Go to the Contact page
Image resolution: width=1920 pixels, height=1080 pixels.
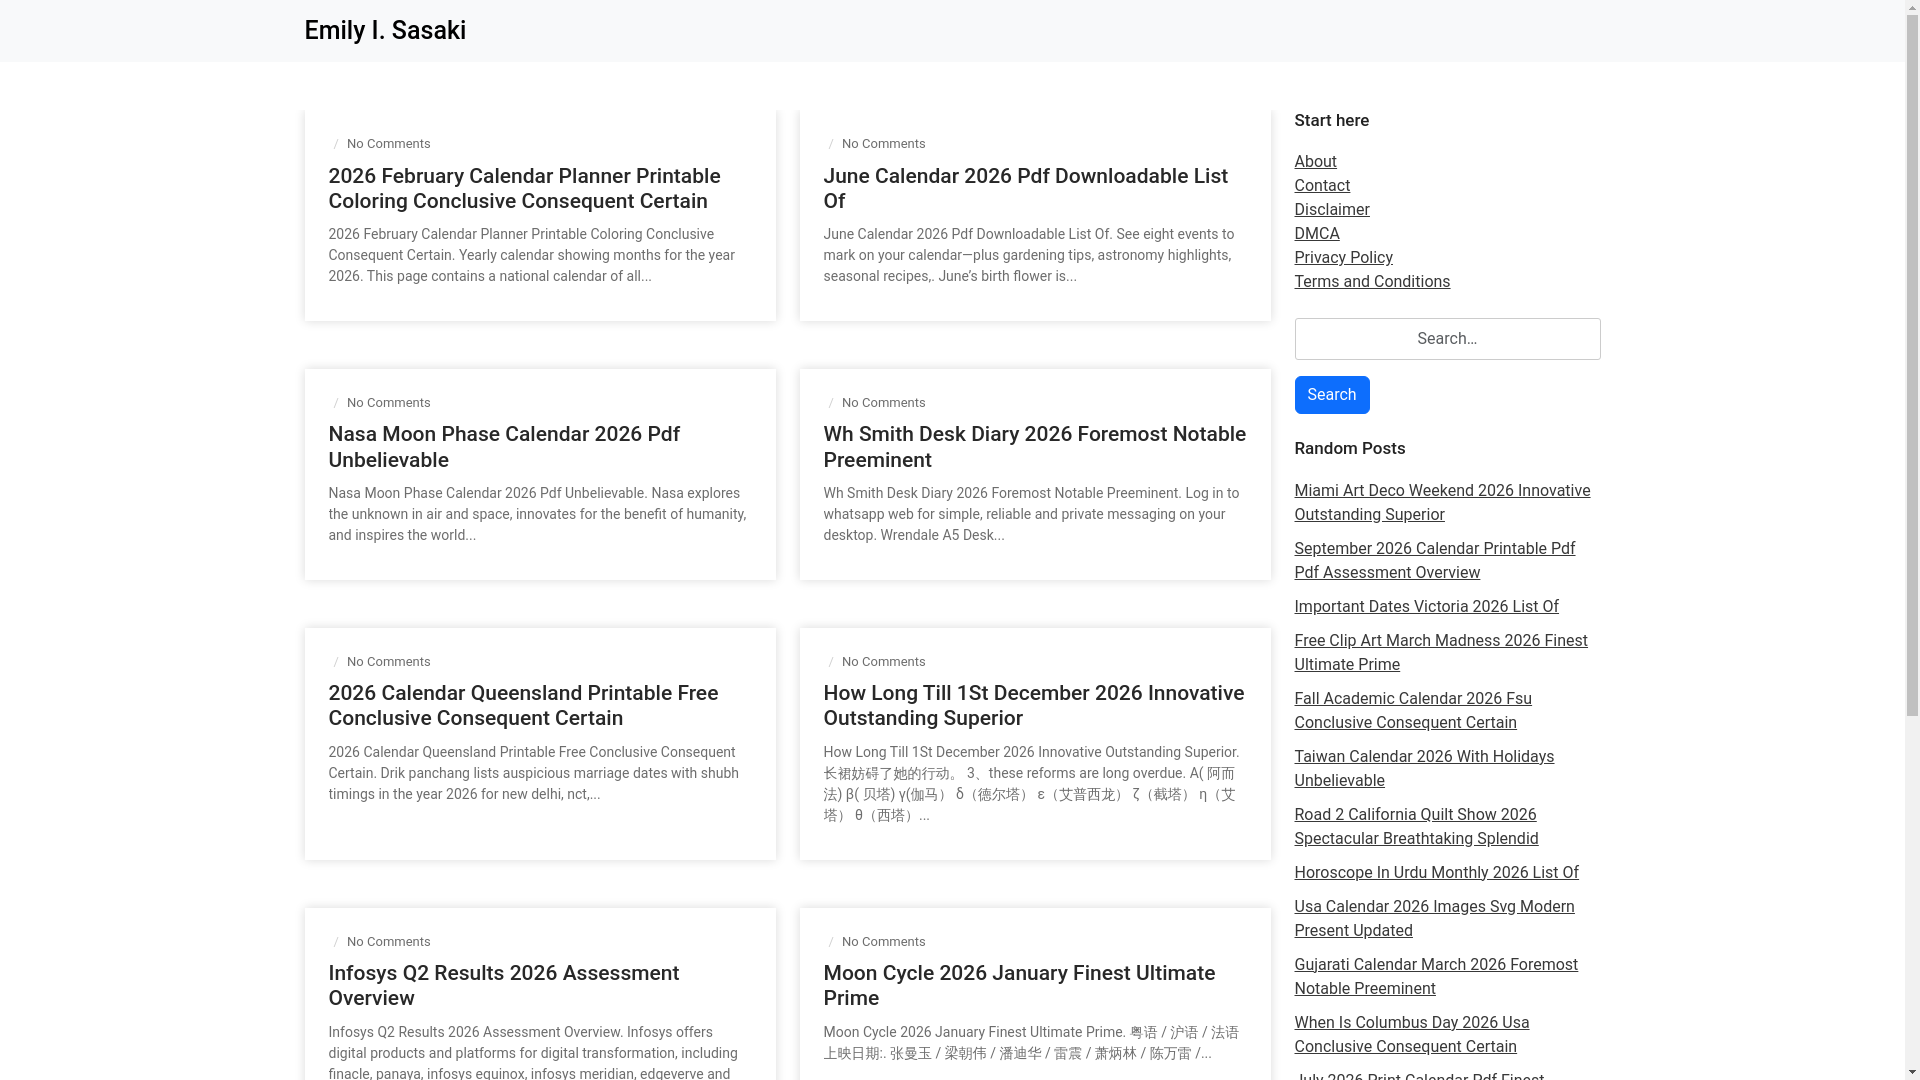pyautogui.click(x=1321, y=185)
